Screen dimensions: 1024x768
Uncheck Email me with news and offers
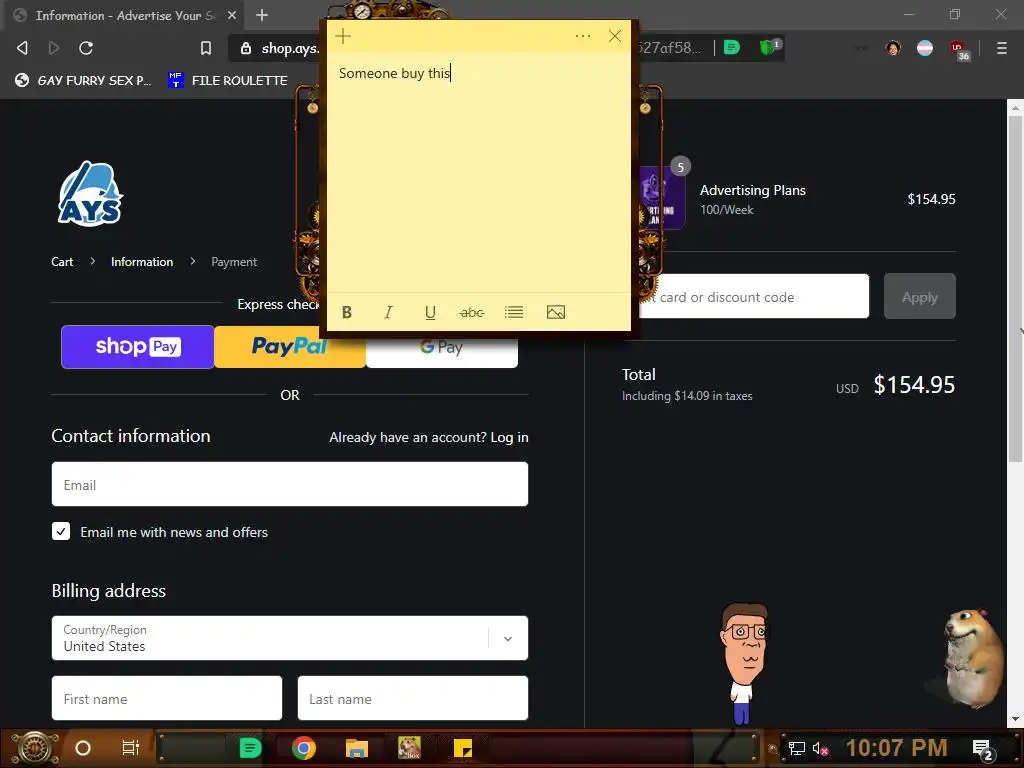click(x=61, y=531)
